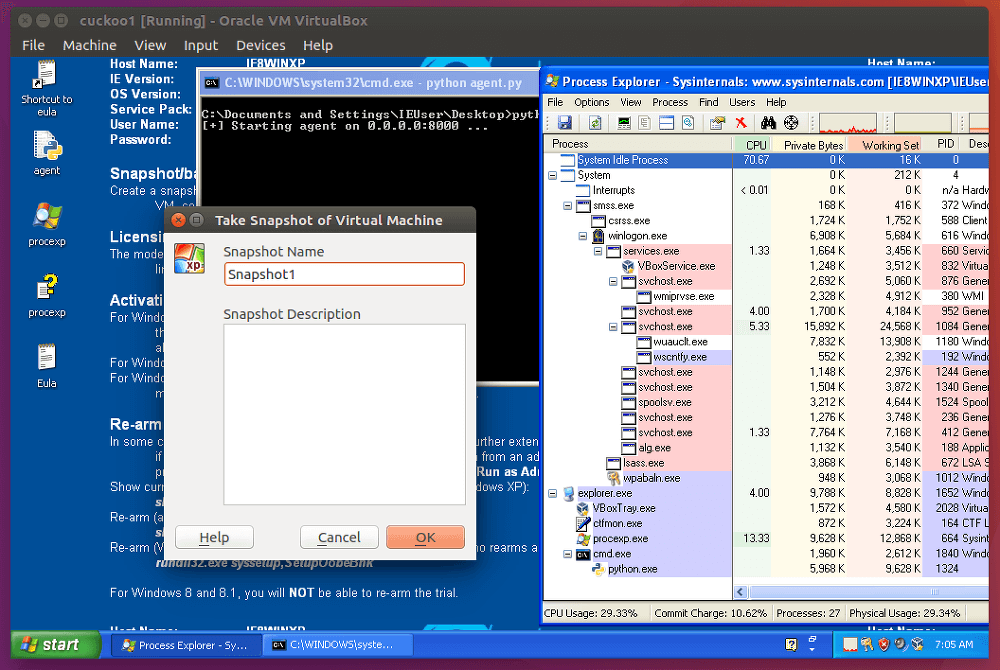Viewport: 1000px width, 670px height.
Task: Click the Refresh Now toolbar icon
Action: point(595,122)
